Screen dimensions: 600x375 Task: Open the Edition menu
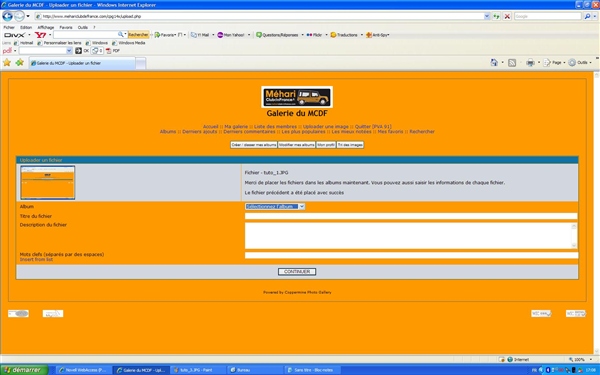coord(26,27)
